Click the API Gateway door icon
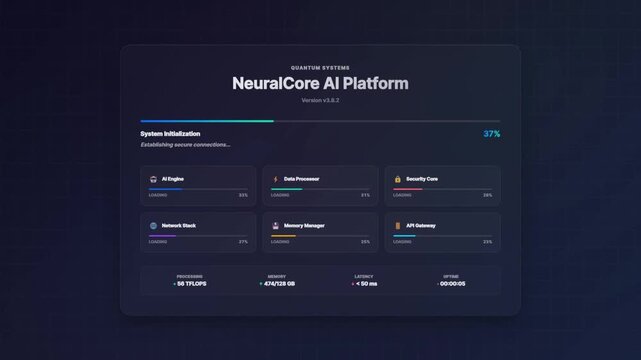The height and width of the screenshot is (360, 641). point(397,226)
